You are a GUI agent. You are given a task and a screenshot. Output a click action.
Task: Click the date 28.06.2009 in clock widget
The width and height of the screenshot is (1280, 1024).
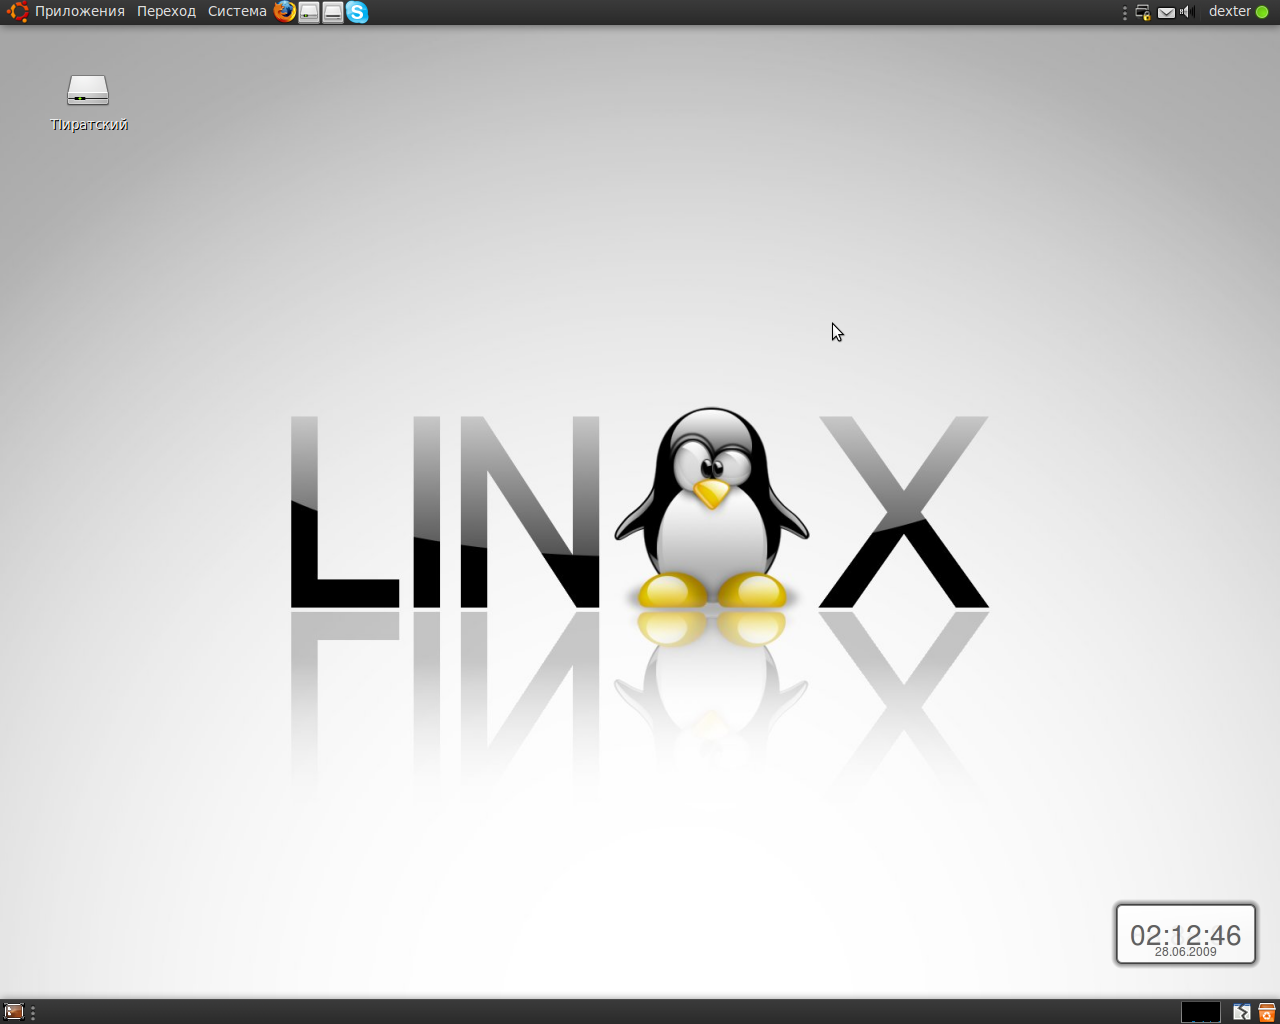click(1186, 952)
